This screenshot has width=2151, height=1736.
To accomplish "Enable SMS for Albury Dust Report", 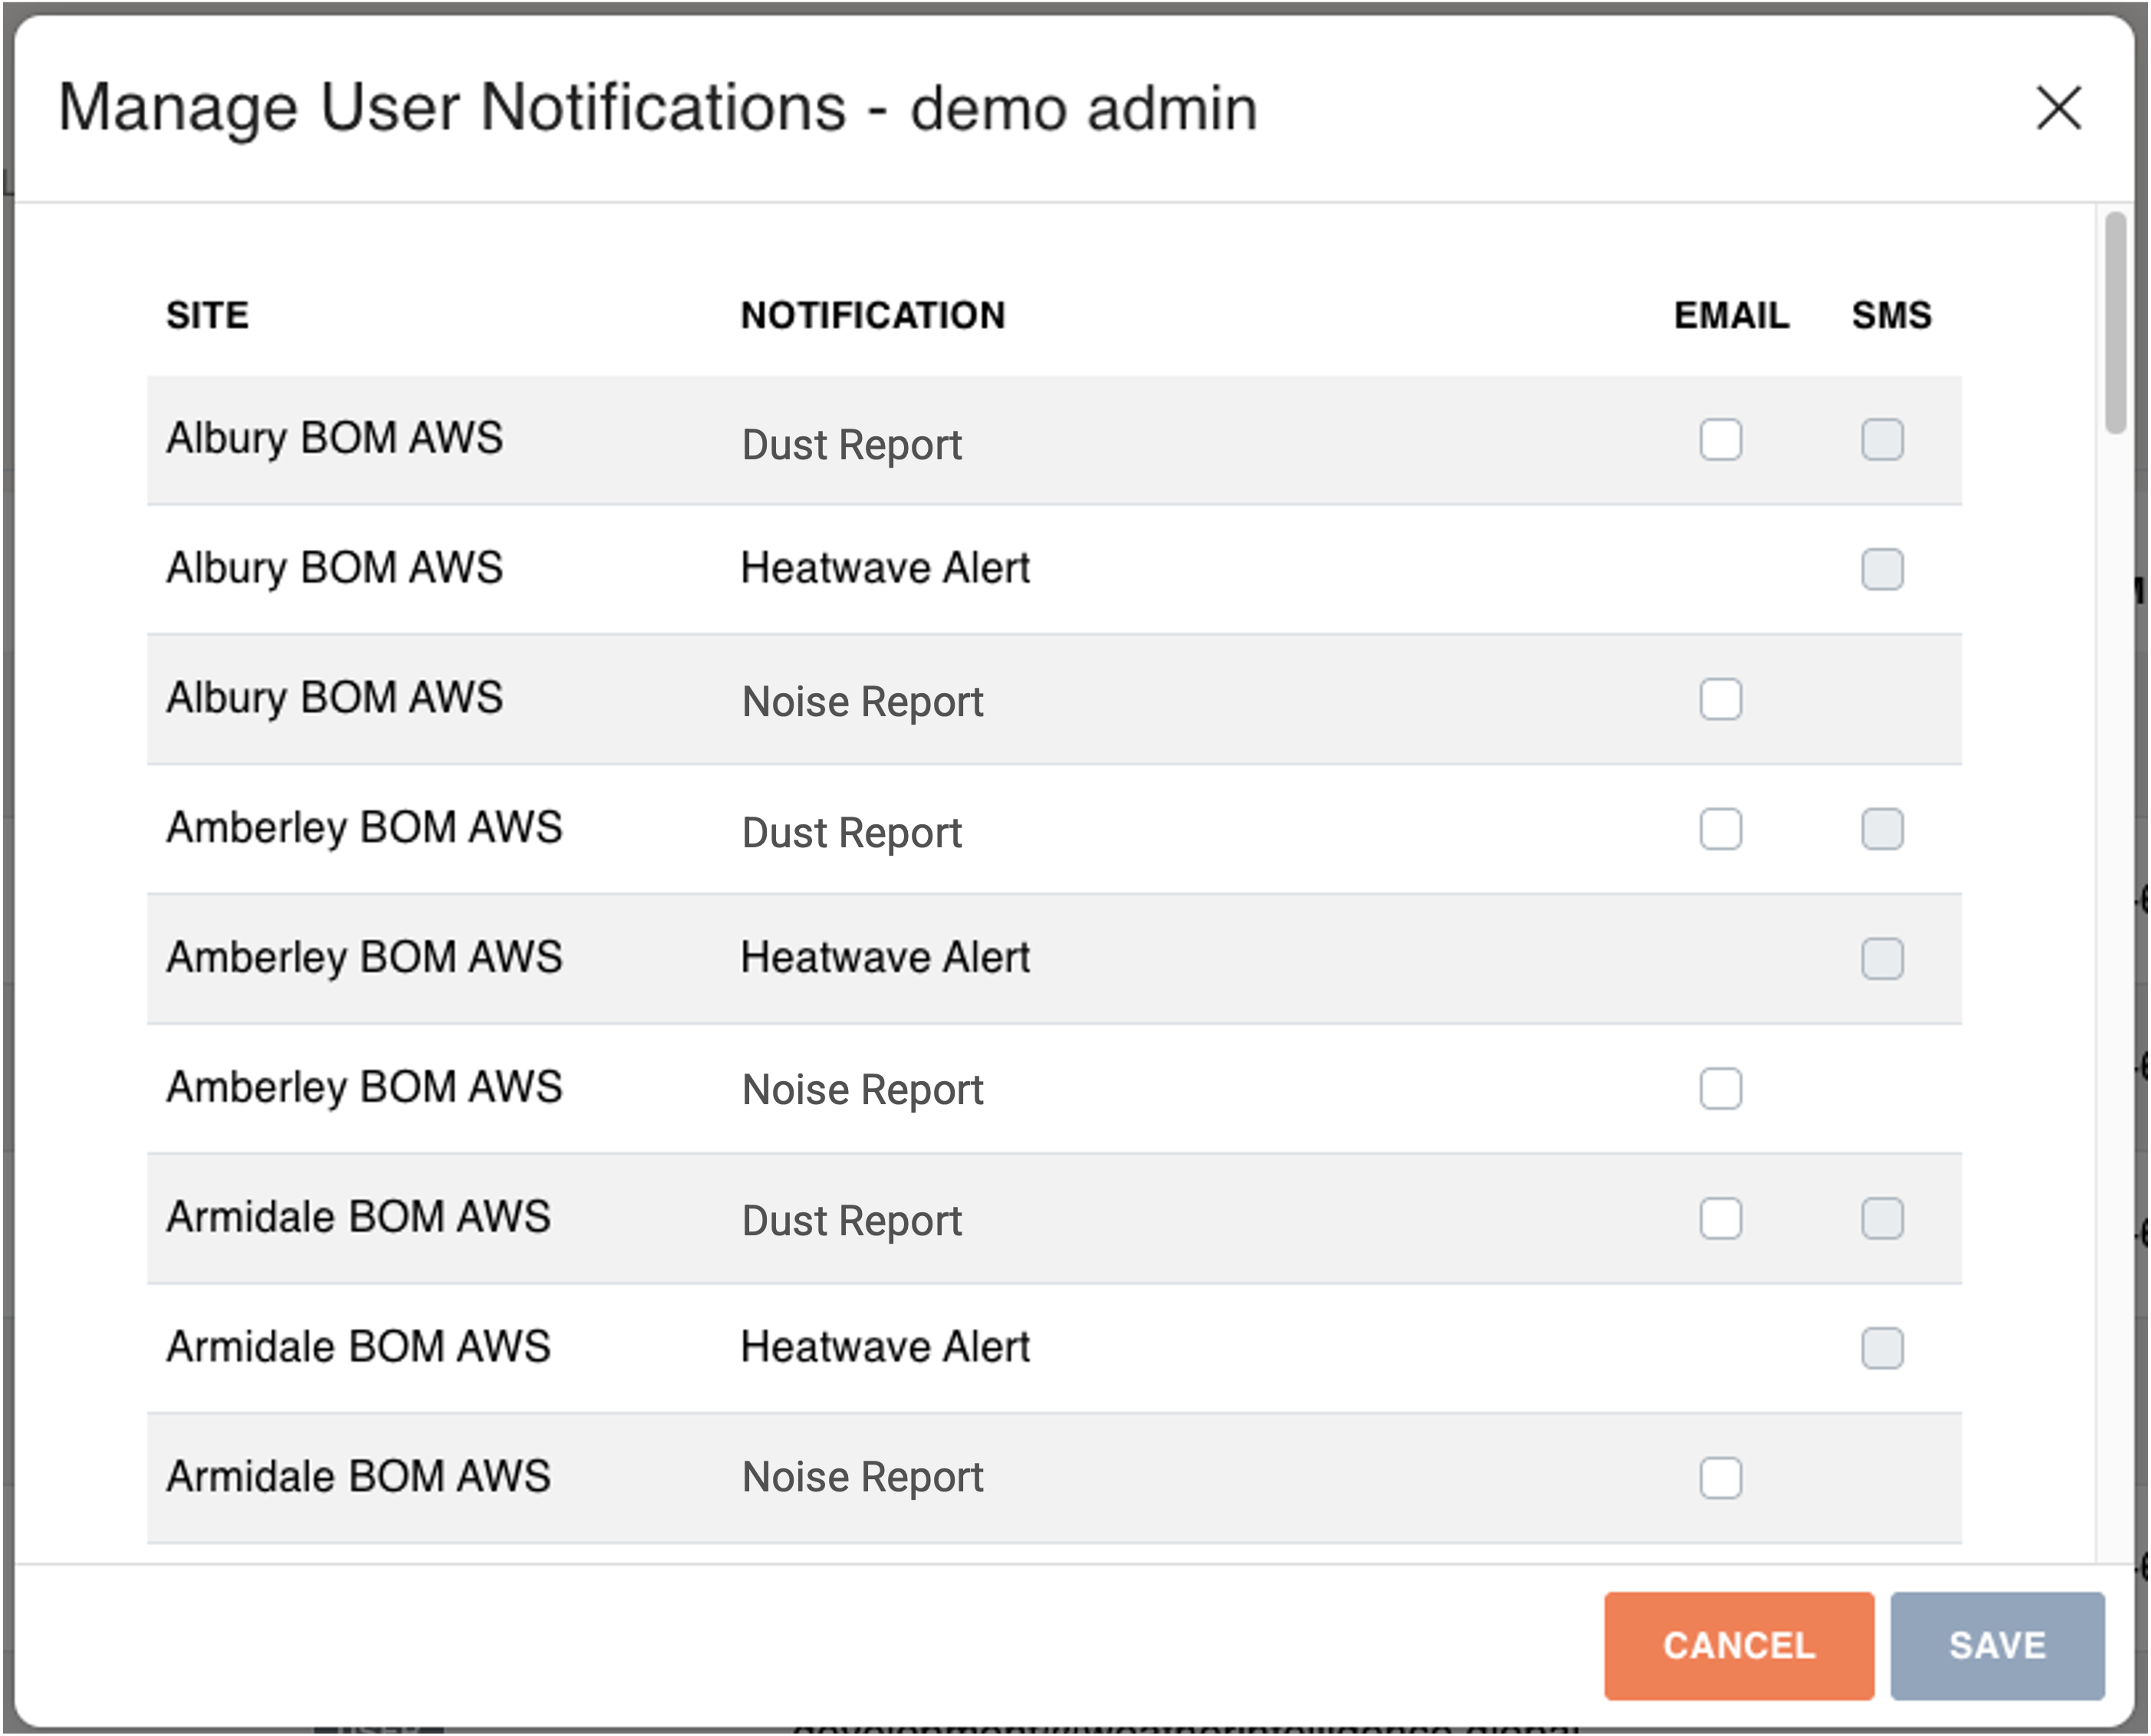I will (x=1881, y=439).
